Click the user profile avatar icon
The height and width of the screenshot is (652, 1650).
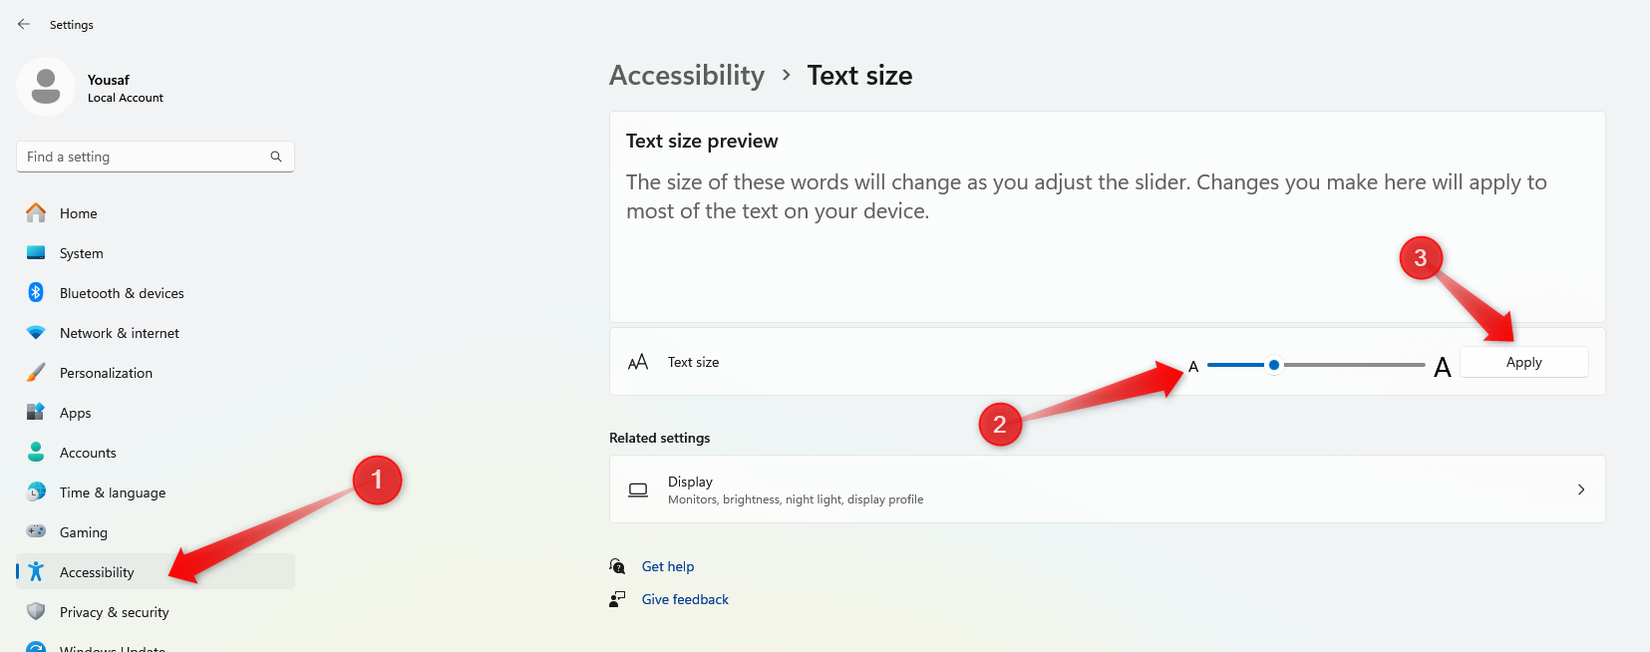click(x=46, y=87)
